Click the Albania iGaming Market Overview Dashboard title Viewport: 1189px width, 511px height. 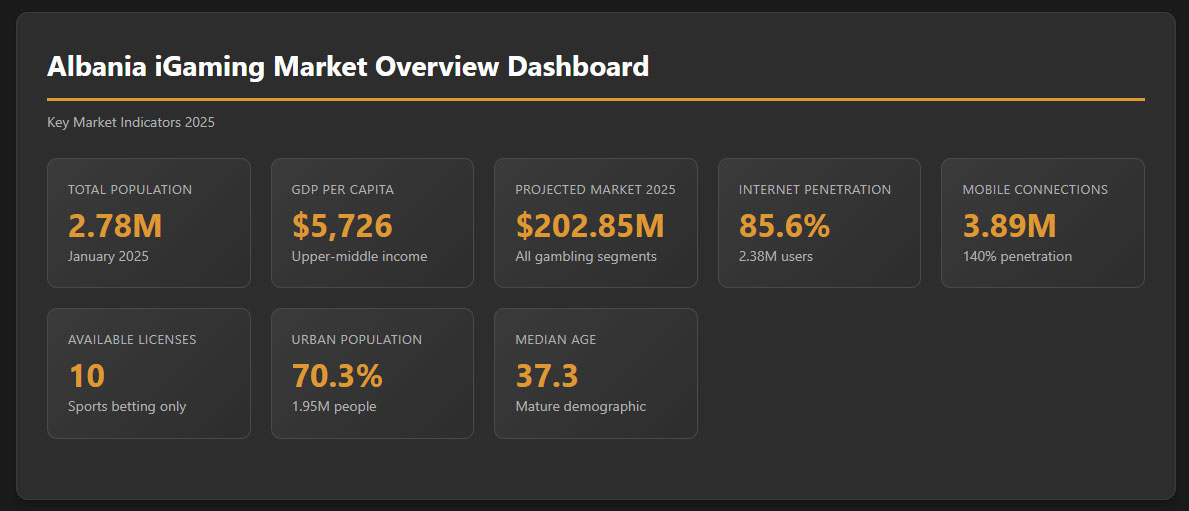[x=347, y=67]
